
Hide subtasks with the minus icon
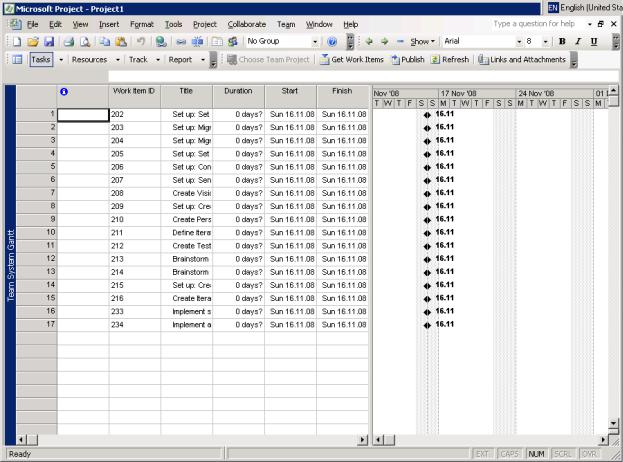pos(400,41)
